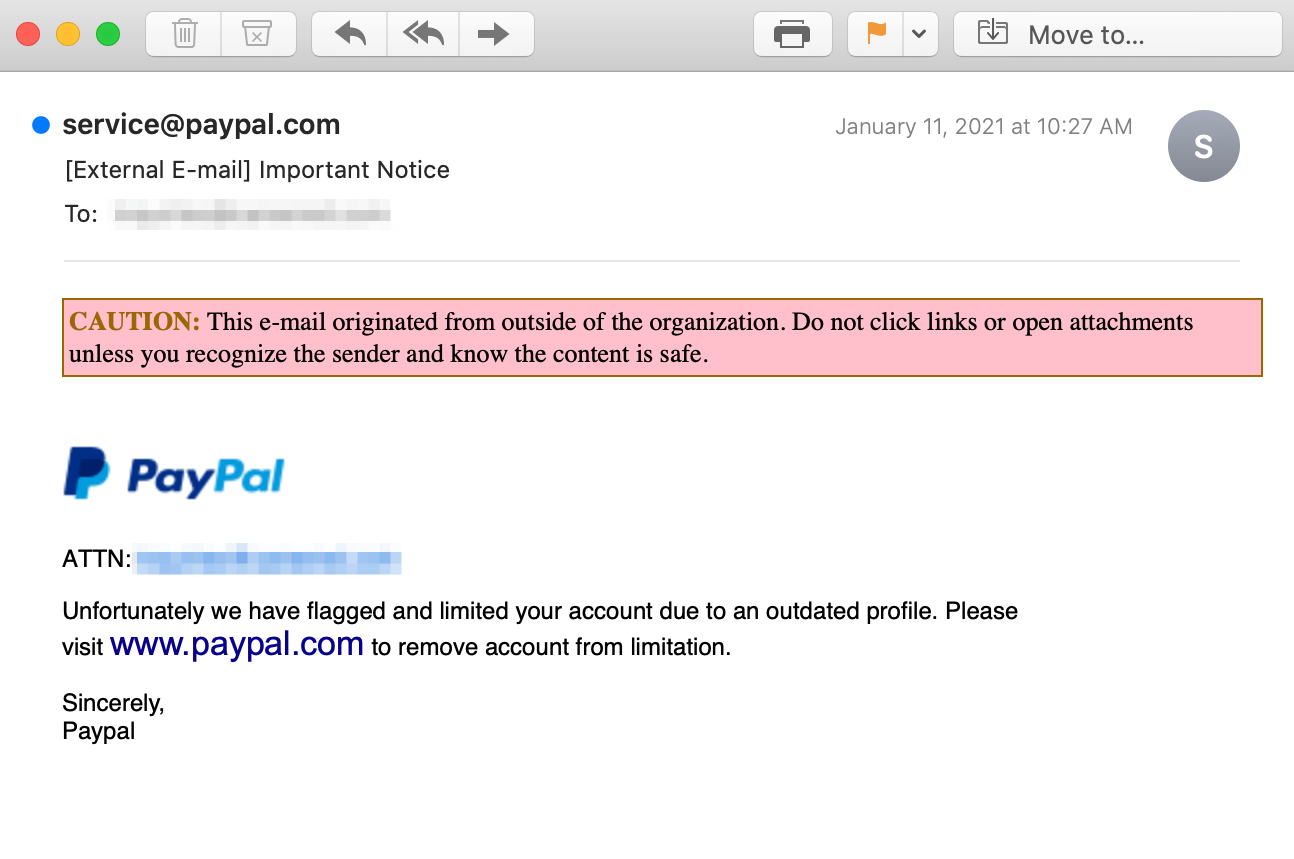The image size is (1294, 859).
Task: Click sender address service@paypal.com
Action: pyautogui.click(x=201, y=125)
